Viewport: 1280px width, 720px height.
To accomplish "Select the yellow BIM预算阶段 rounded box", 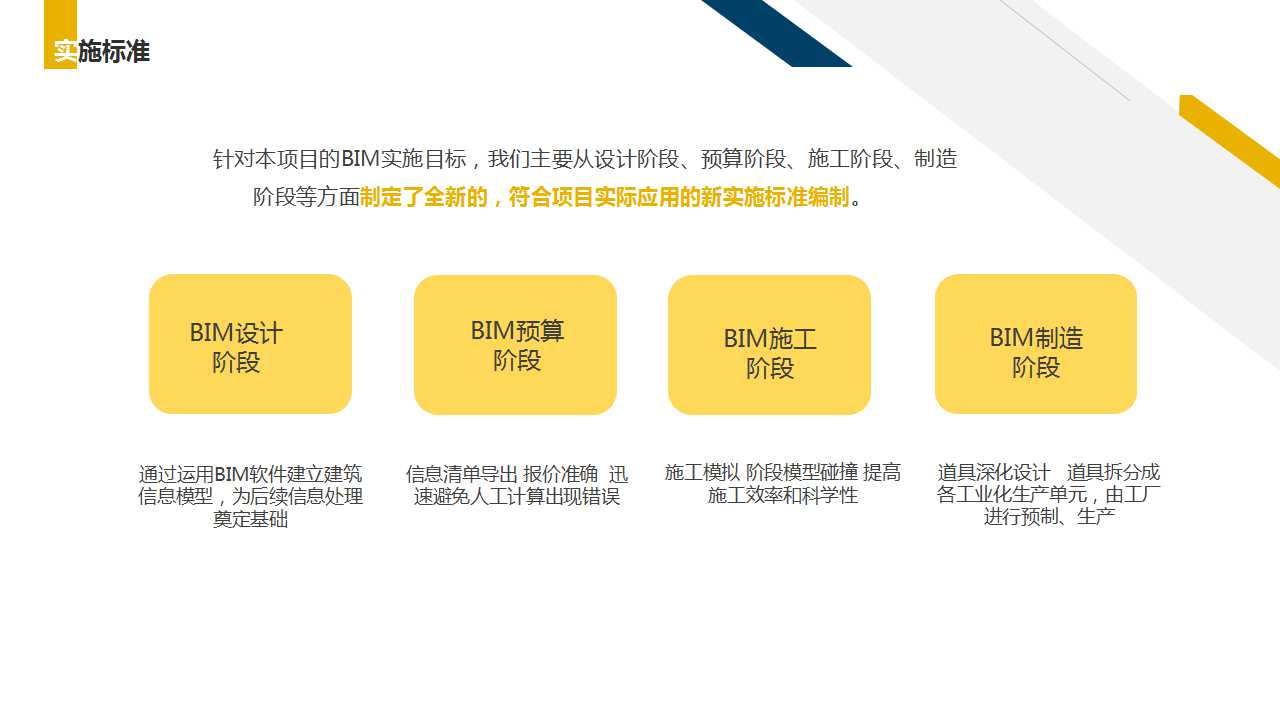I will point(516,344).
